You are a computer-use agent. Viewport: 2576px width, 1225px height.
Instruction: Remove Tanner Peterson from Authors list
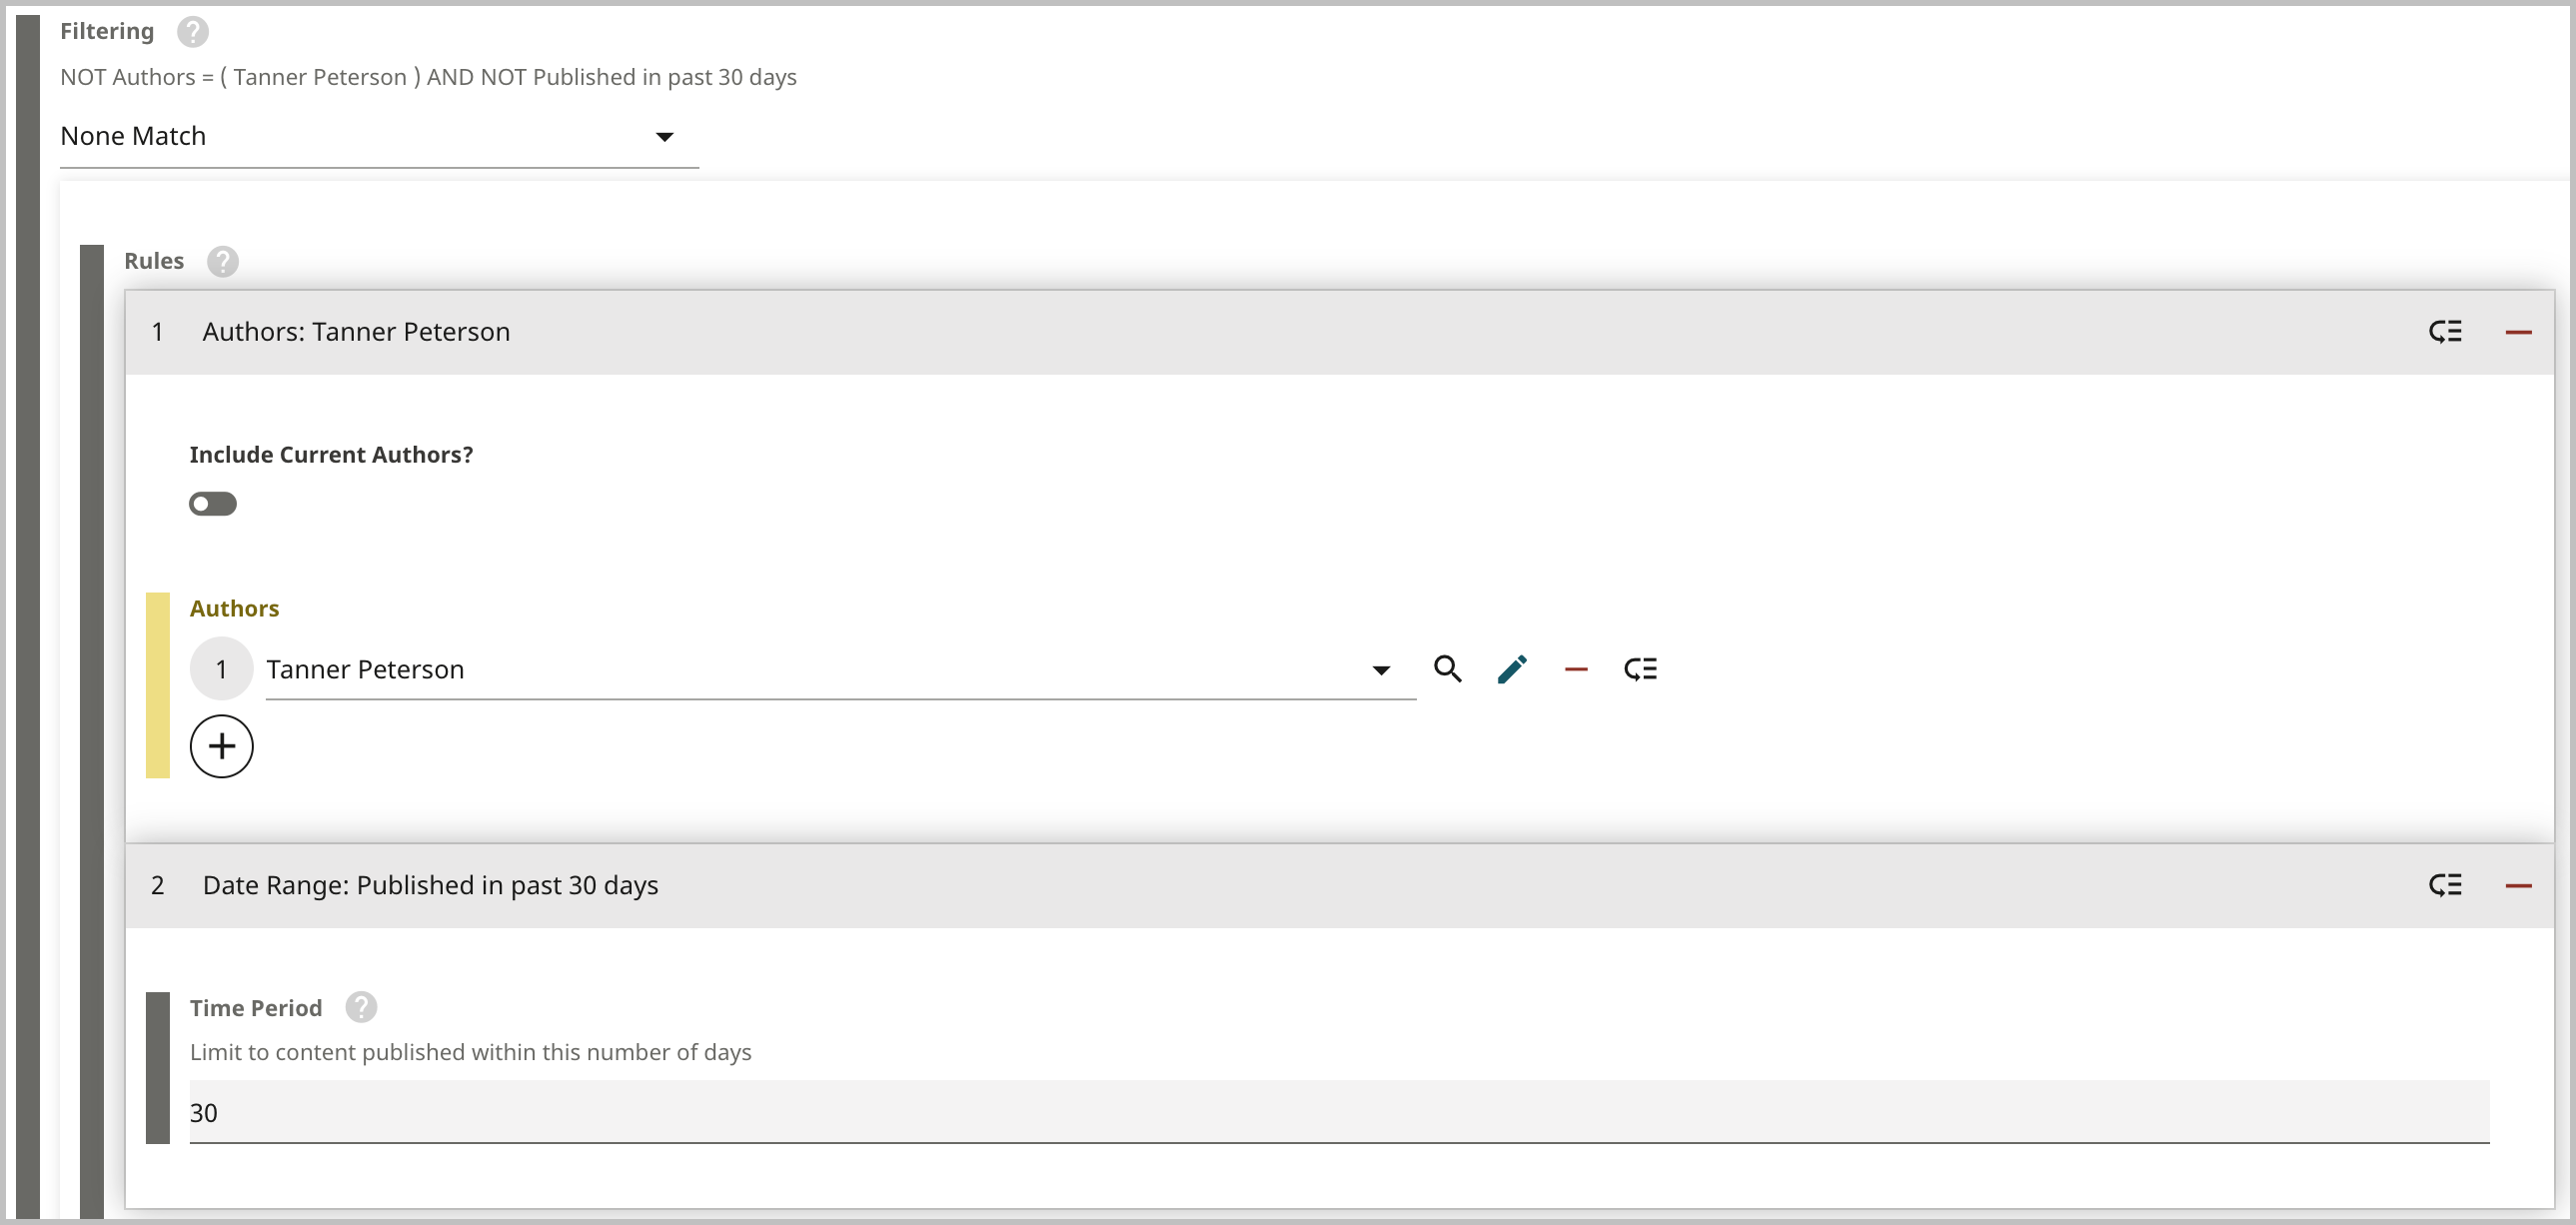coord(1576,669)
